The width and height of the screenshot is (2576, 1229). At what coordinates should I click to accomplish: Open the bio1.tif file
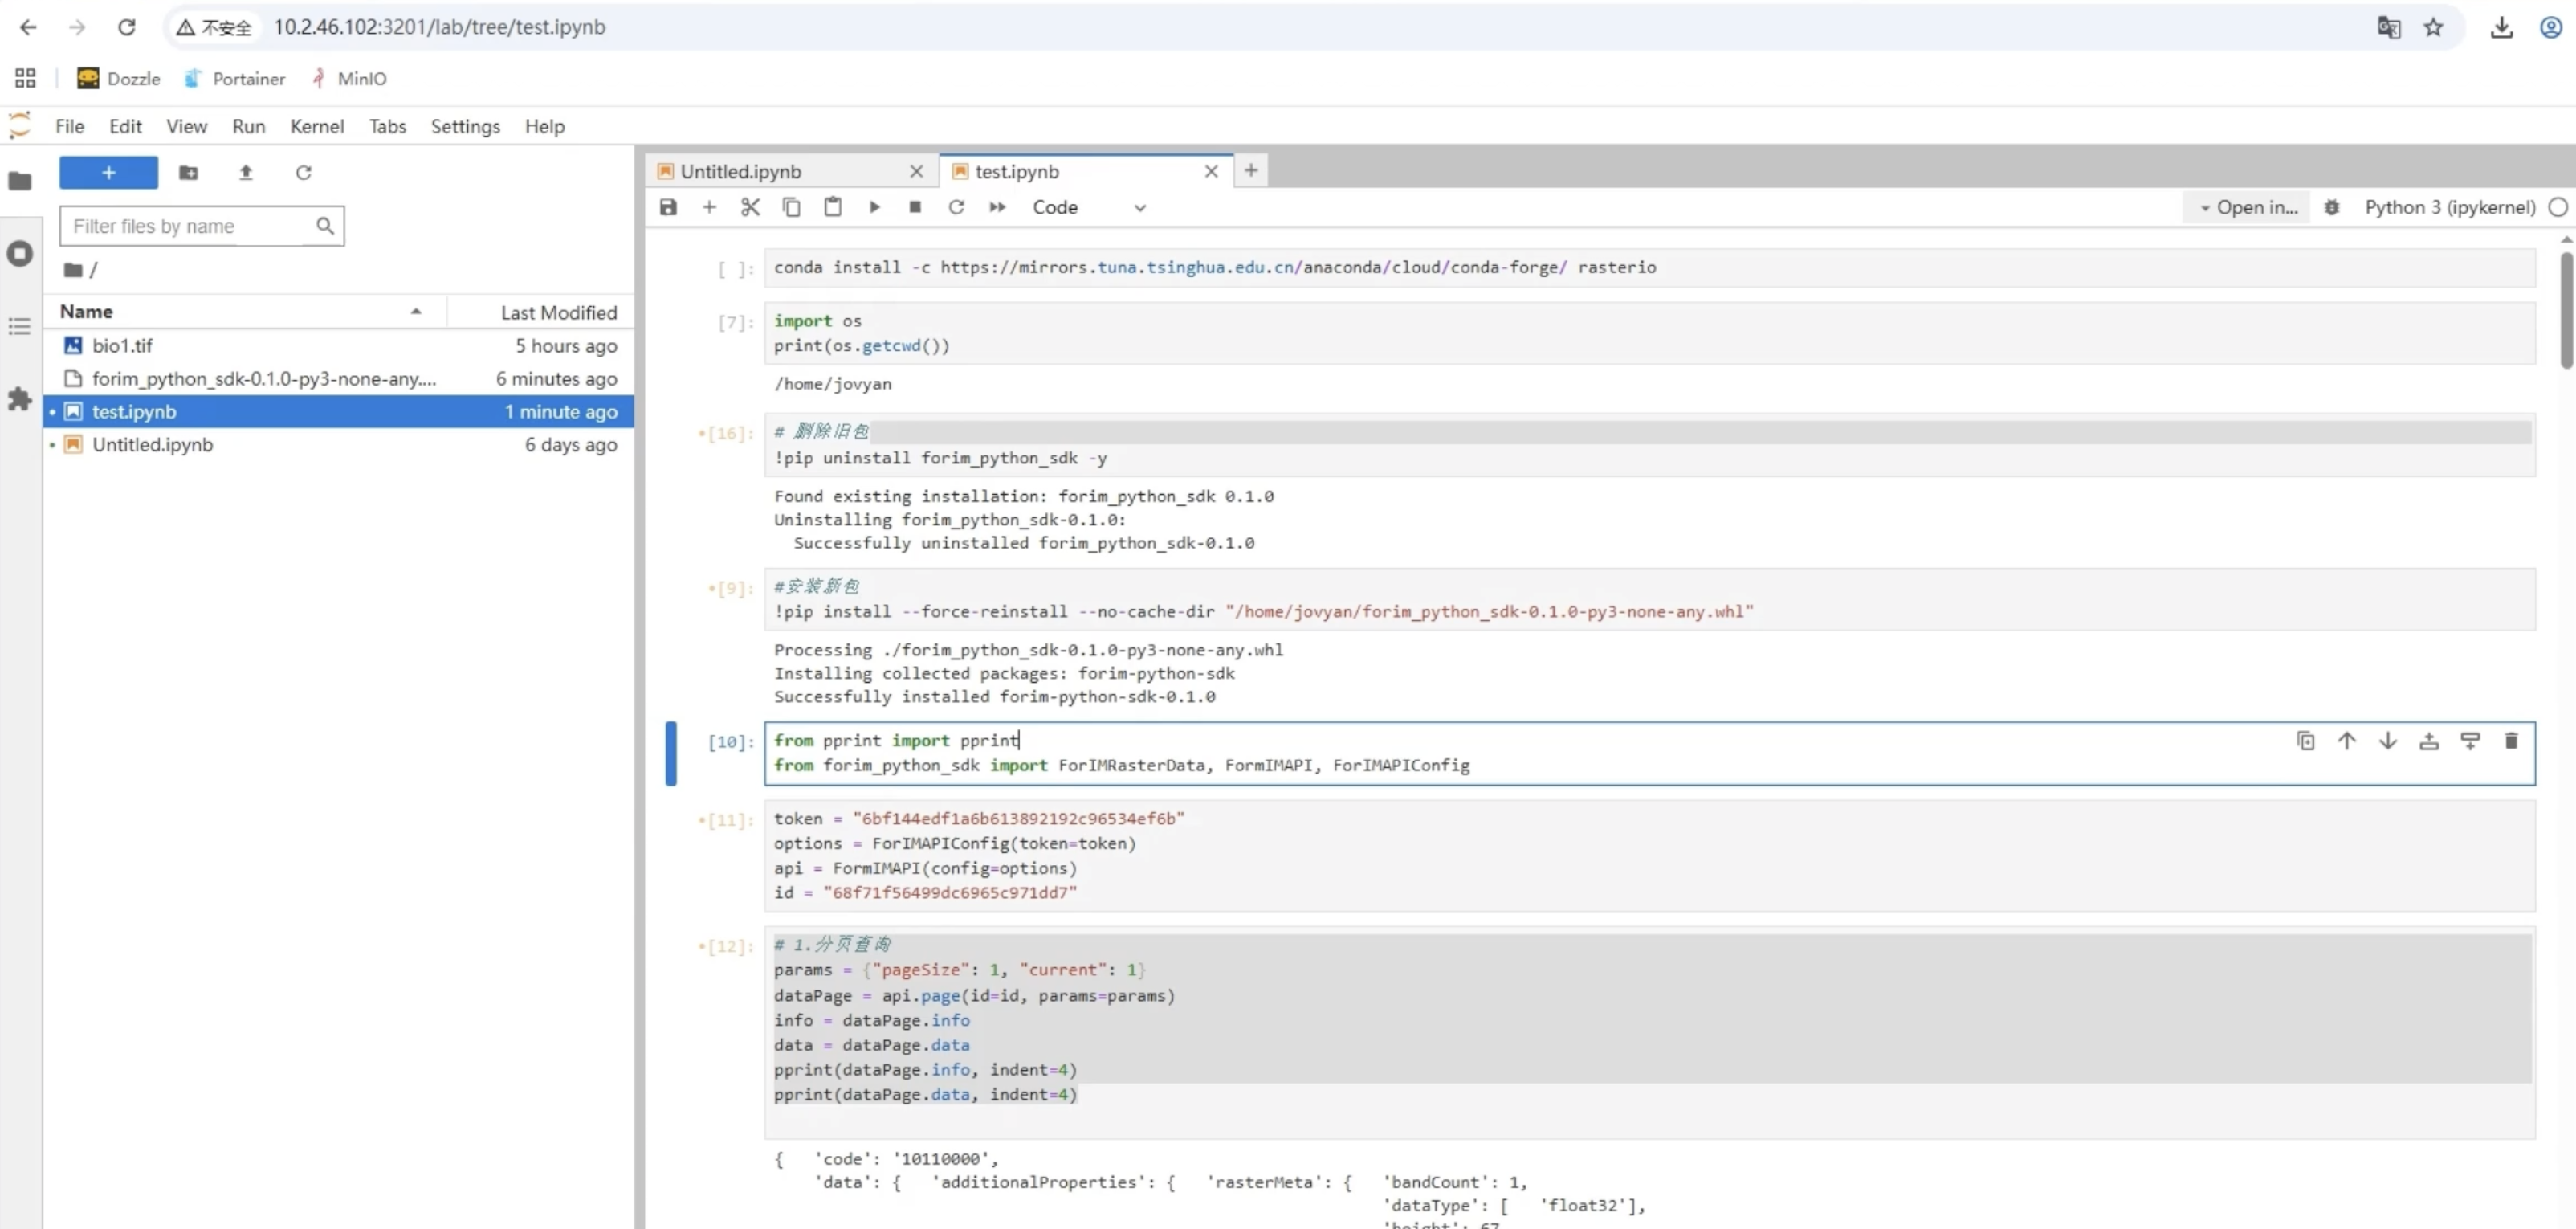pyautogui.click(x=122, y=346)
